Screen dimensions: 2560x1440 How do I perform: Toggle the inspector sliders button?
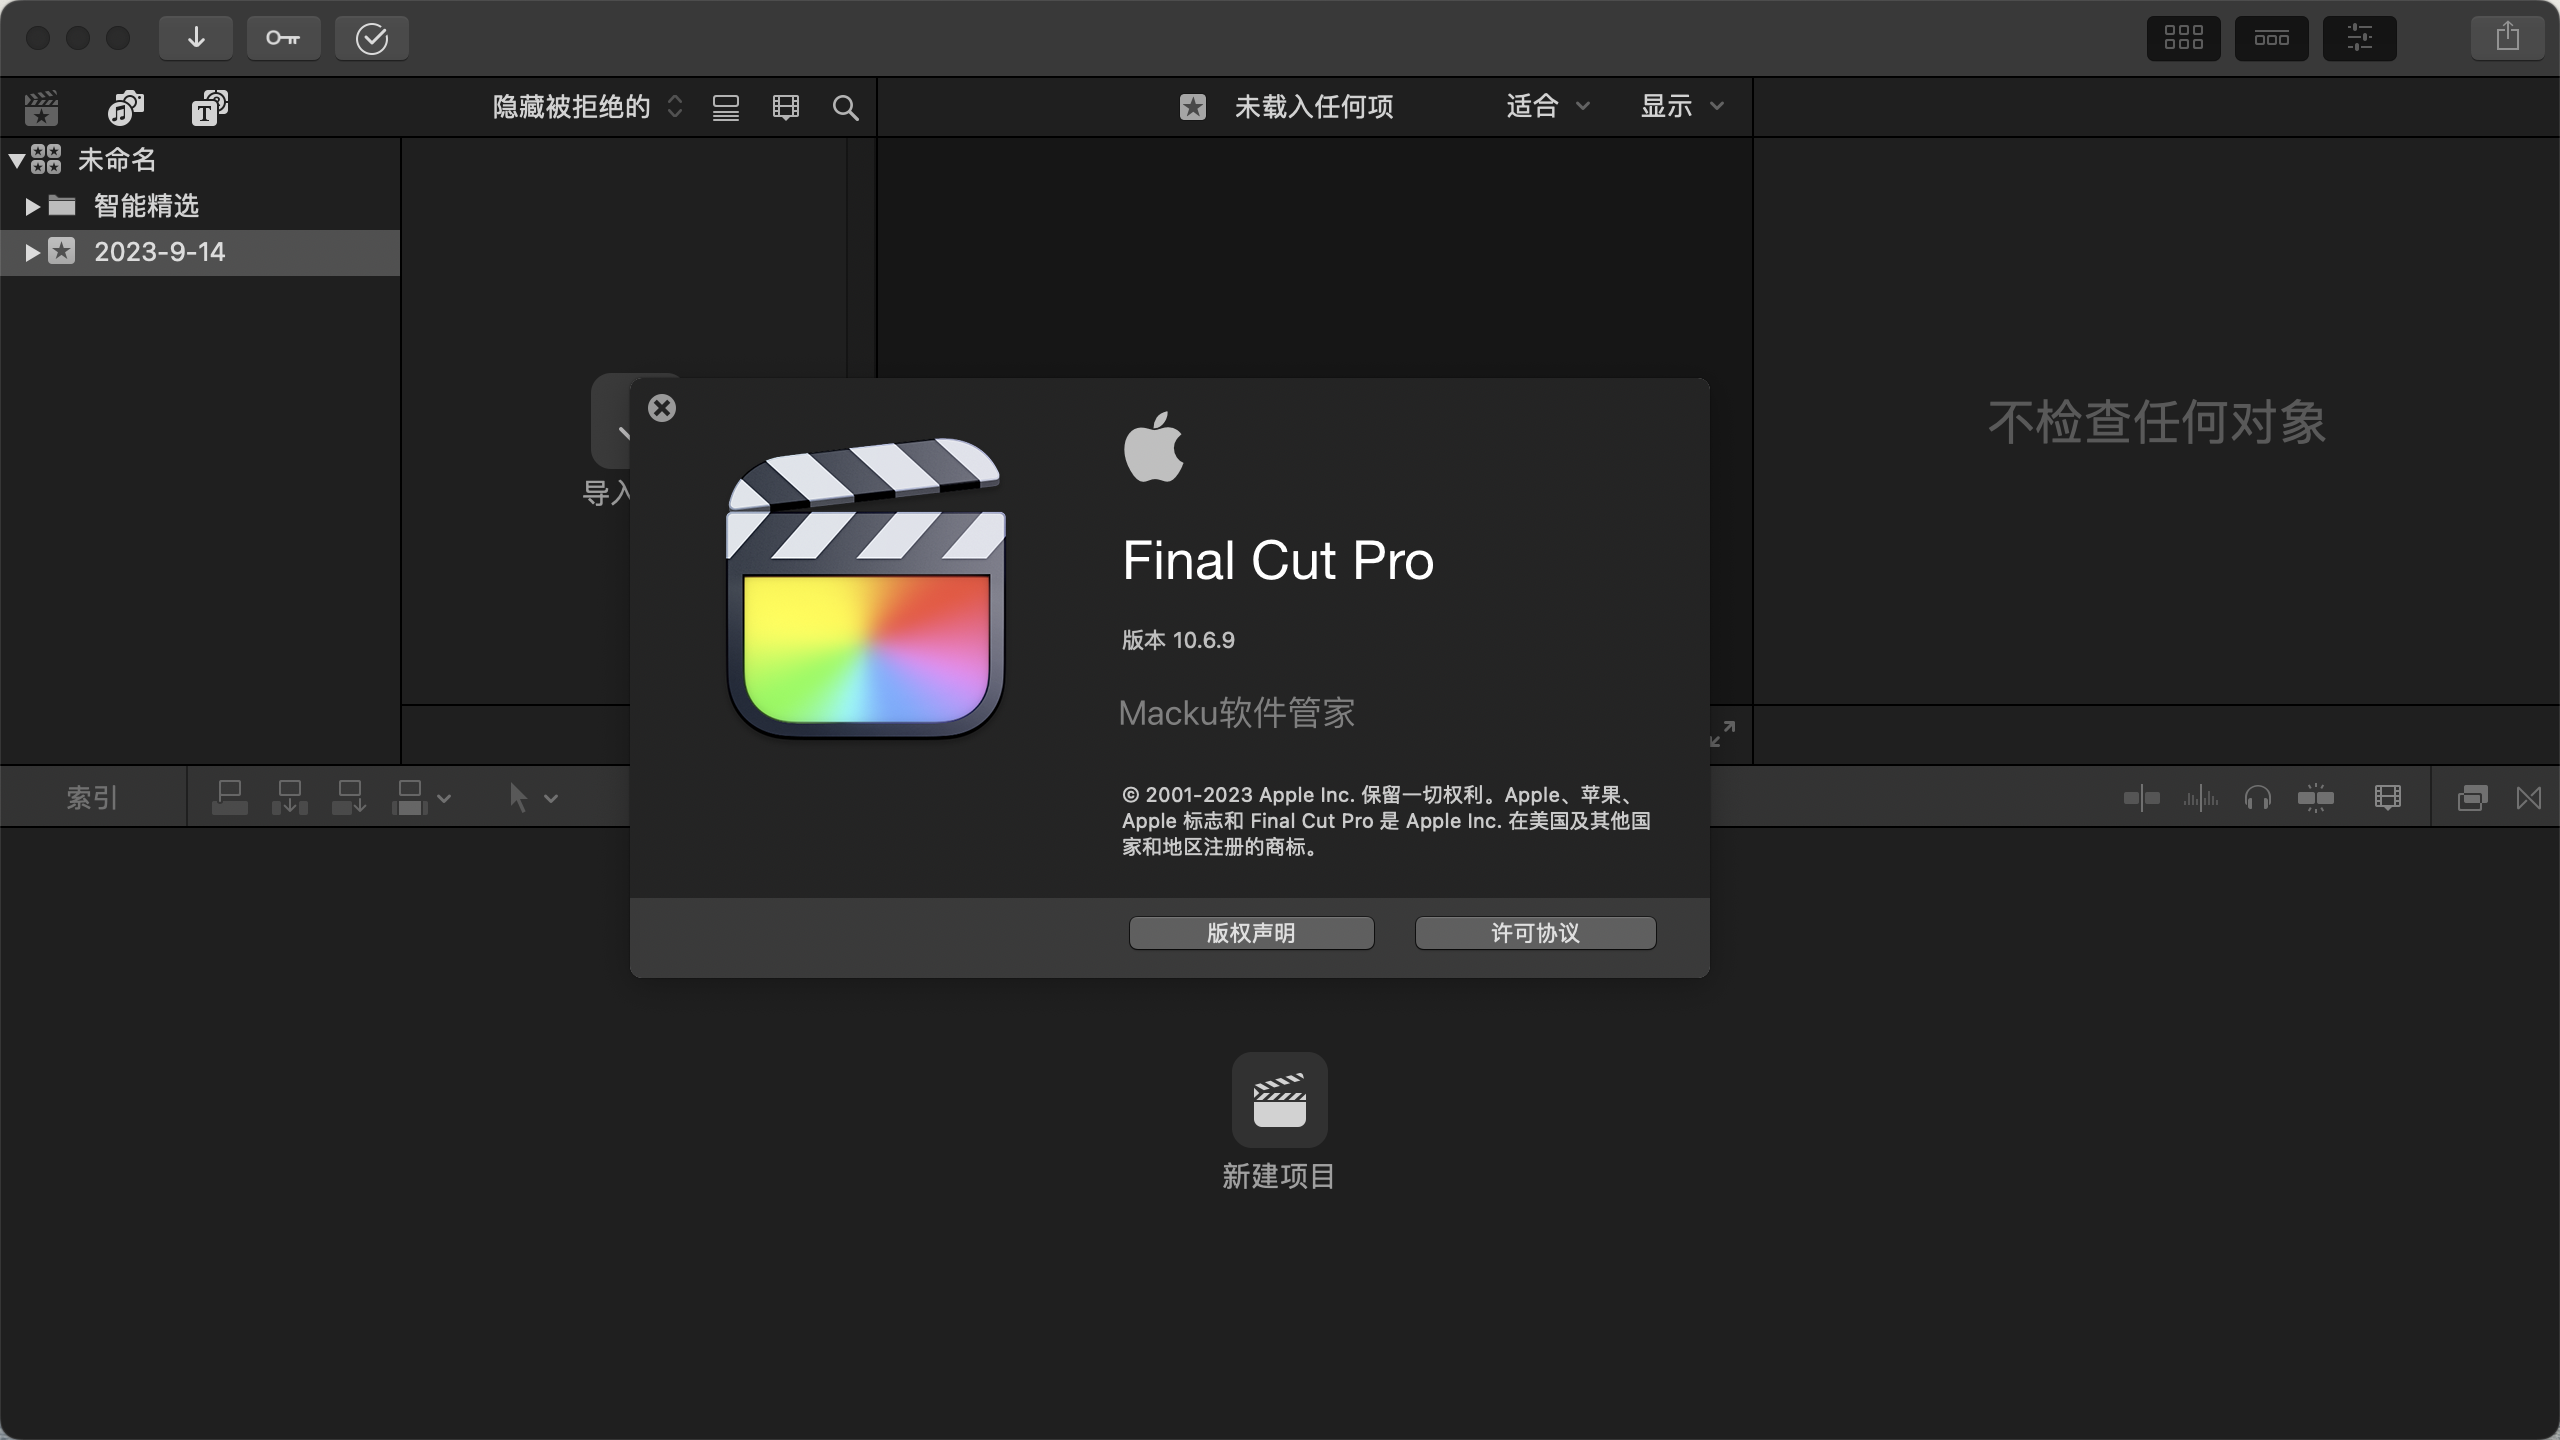tap(2359, 38)
